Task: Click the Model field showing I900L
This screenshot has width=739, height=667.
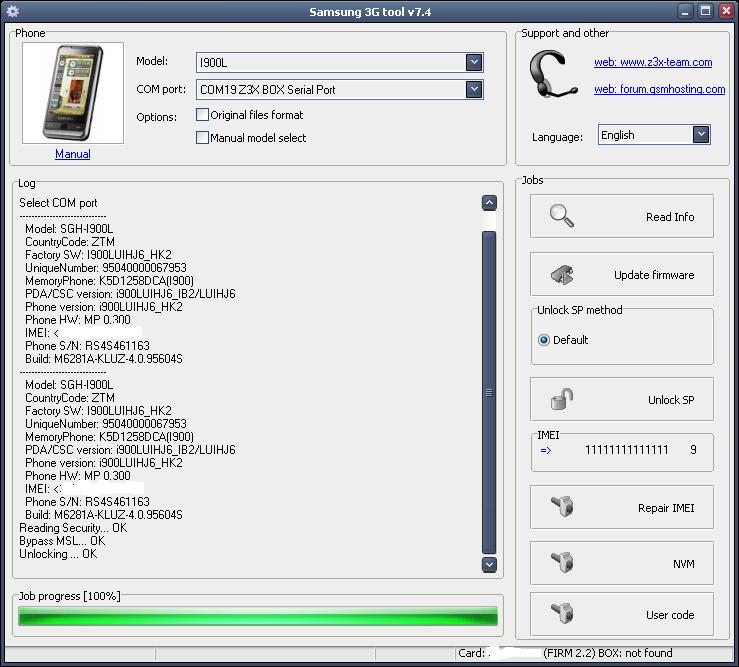Action: pyautogui.click(x=339, y=62)
